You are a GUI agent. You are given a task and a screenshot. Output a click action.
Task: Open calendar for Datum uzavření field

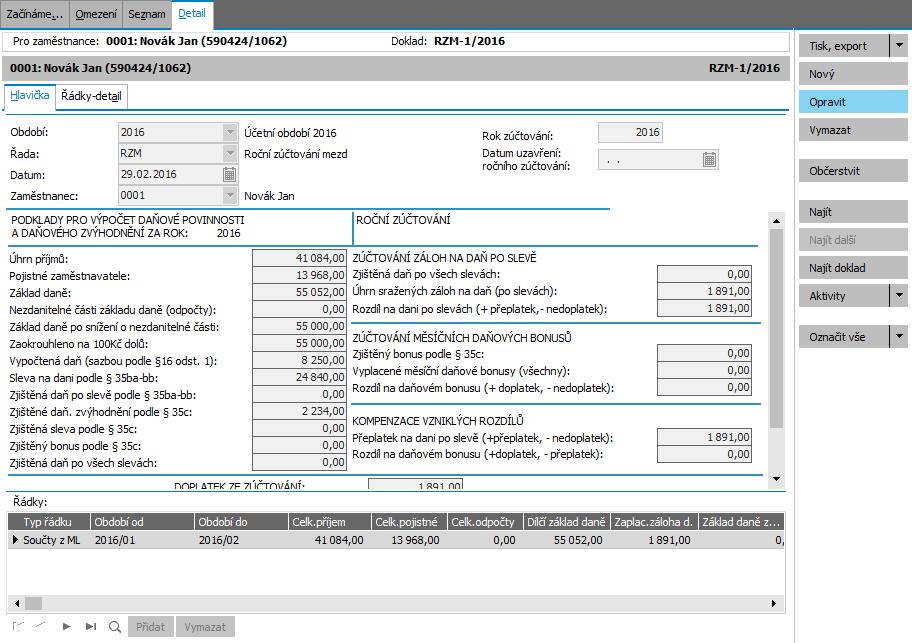[x=709, y=159]
